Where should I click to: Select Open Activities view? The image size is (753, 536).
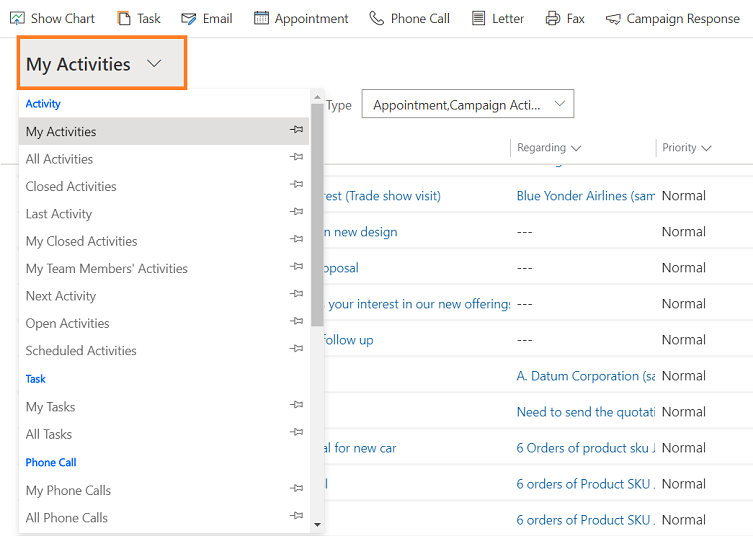(x=164, y=323)
